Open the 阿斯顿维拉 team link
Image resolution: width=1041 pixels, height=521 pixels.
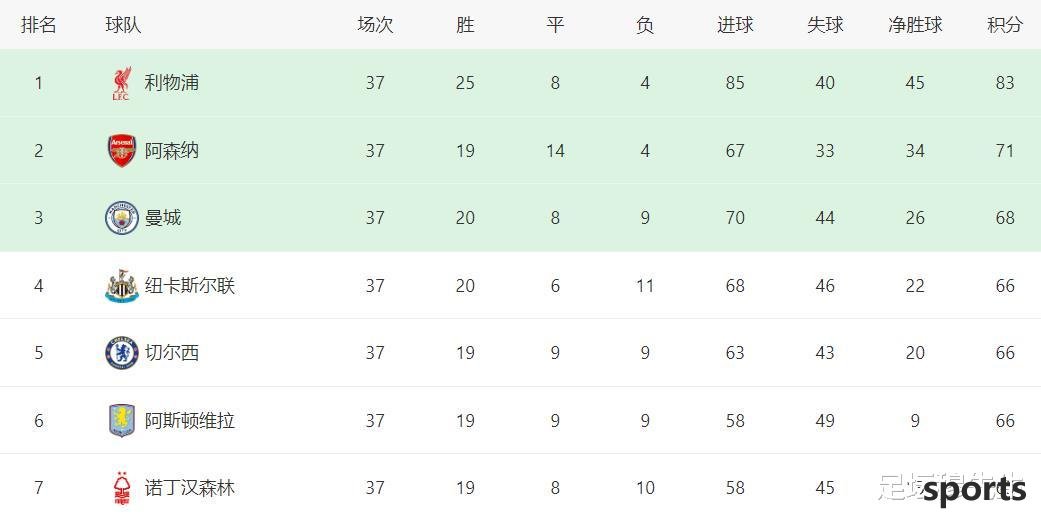(190, 420)
